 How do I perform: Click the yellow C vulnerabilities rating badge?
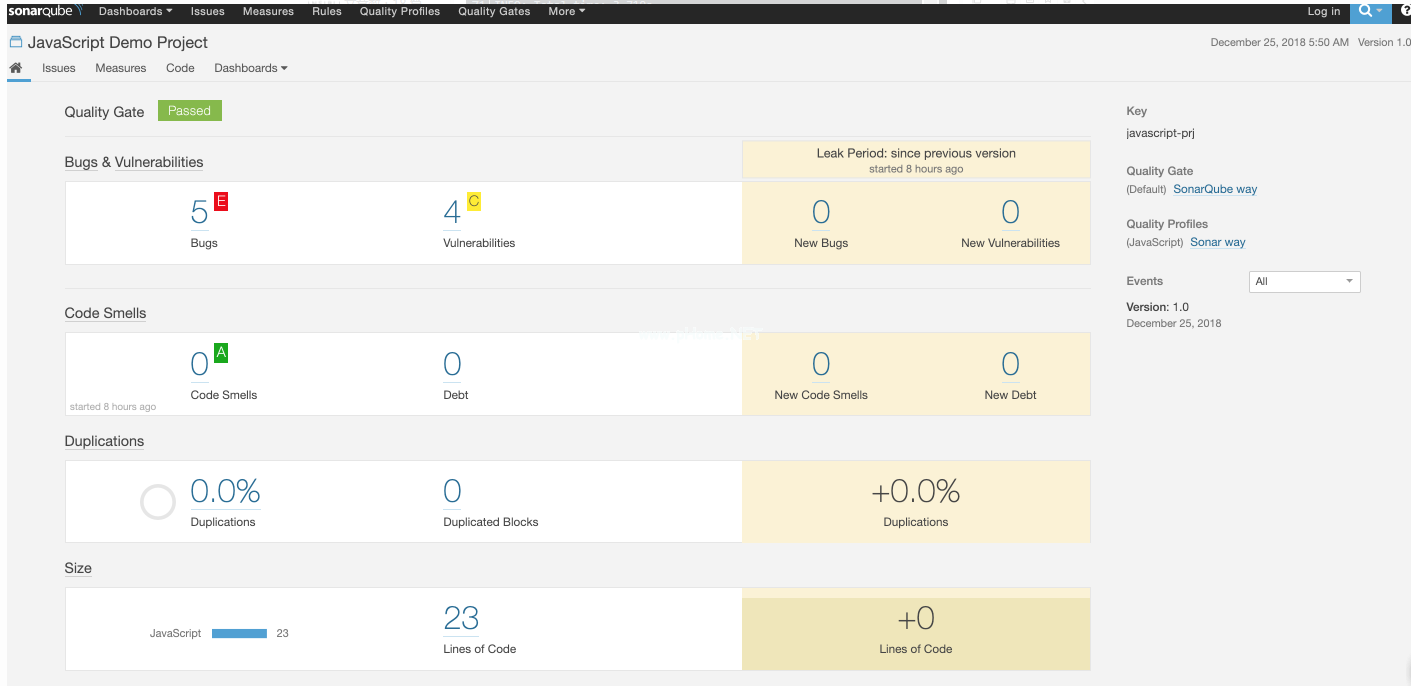coord(474,202)
